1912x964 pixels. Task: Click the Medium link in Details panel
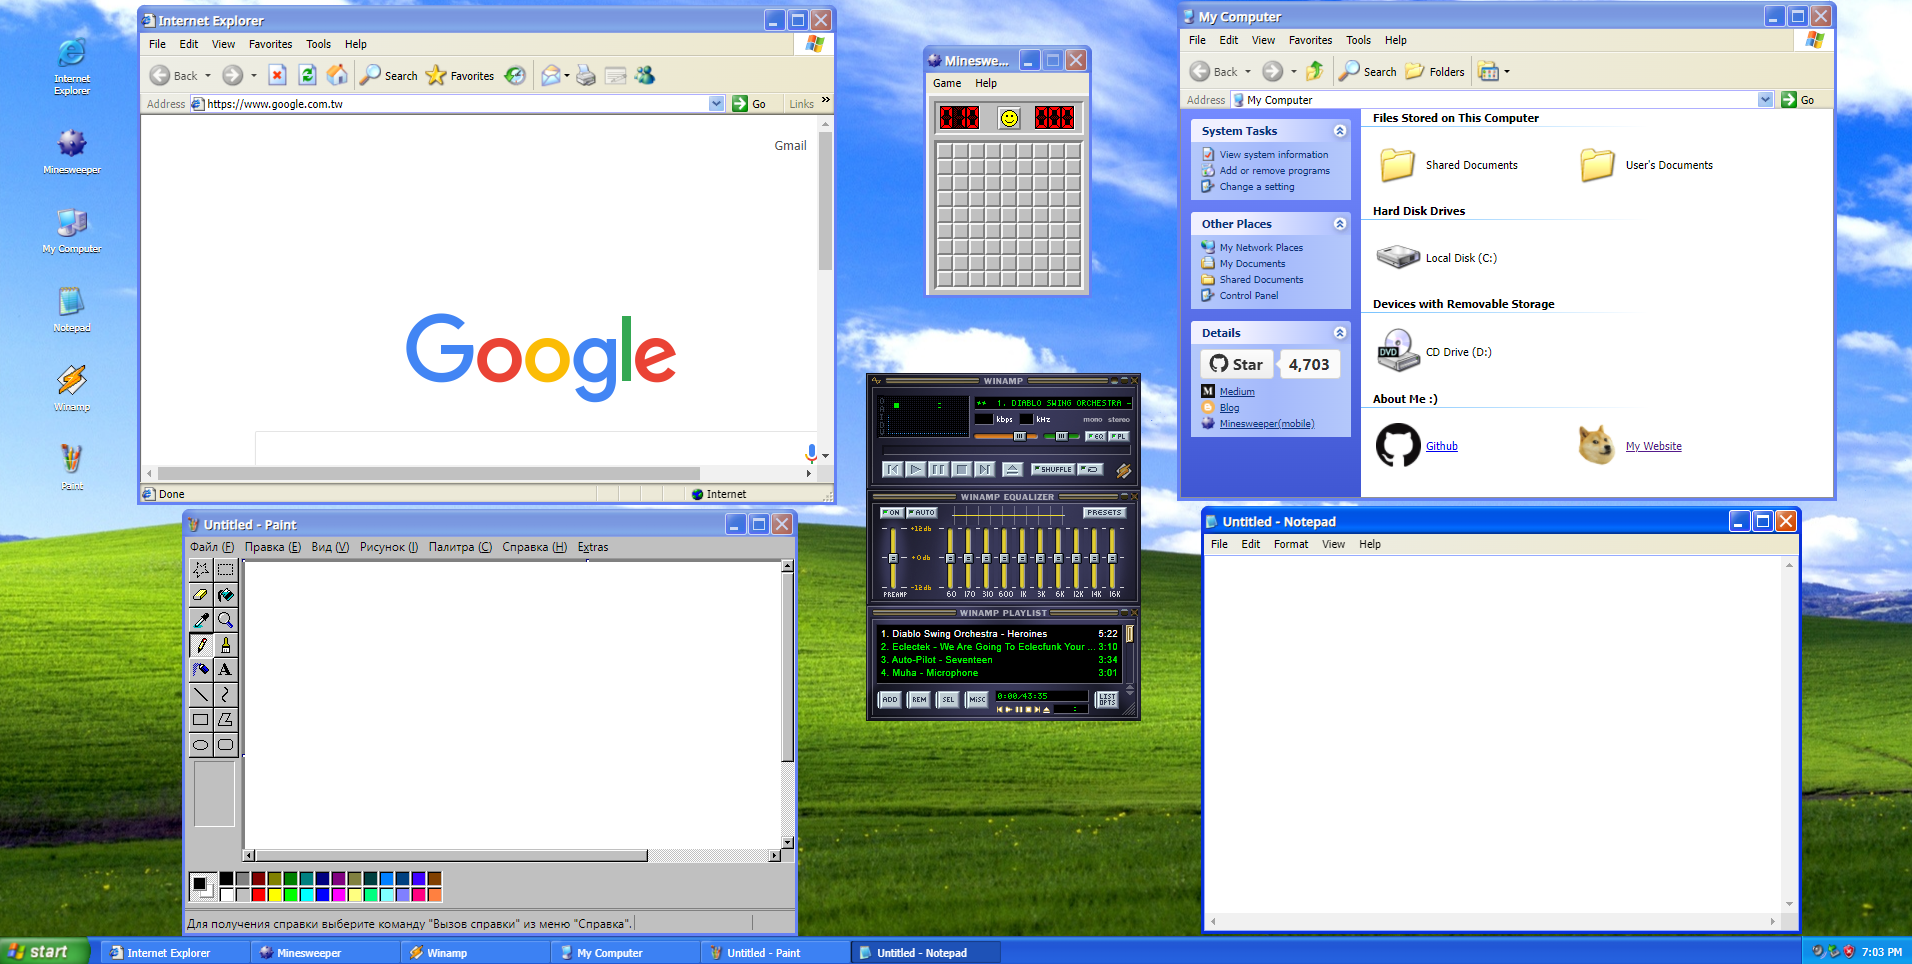[x=1237, y=391]
